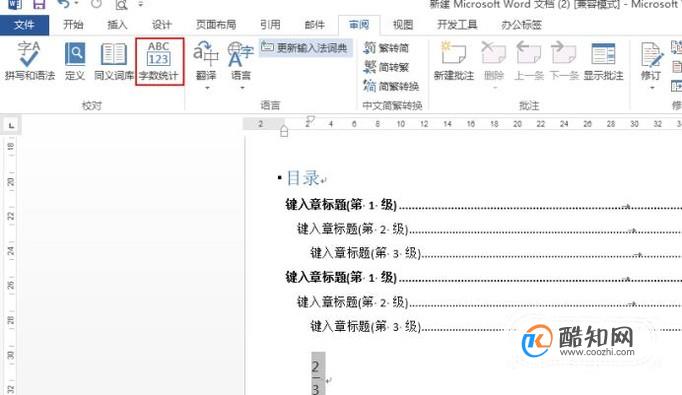Click the 定义 (Define) icon
This screenshot has width=682, height=395.
click(x=75, y=60)
